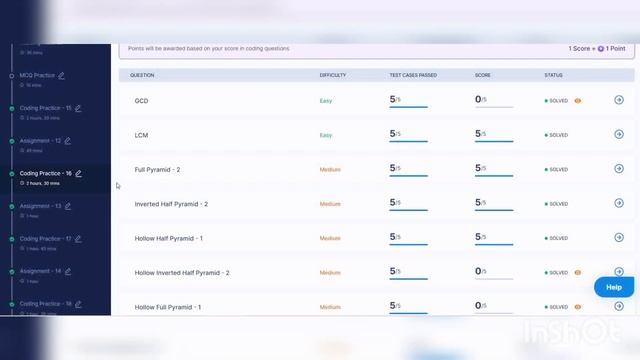
Task: Click pencil icon beside Coding Practice - 15
Action: tap(78, 108)
